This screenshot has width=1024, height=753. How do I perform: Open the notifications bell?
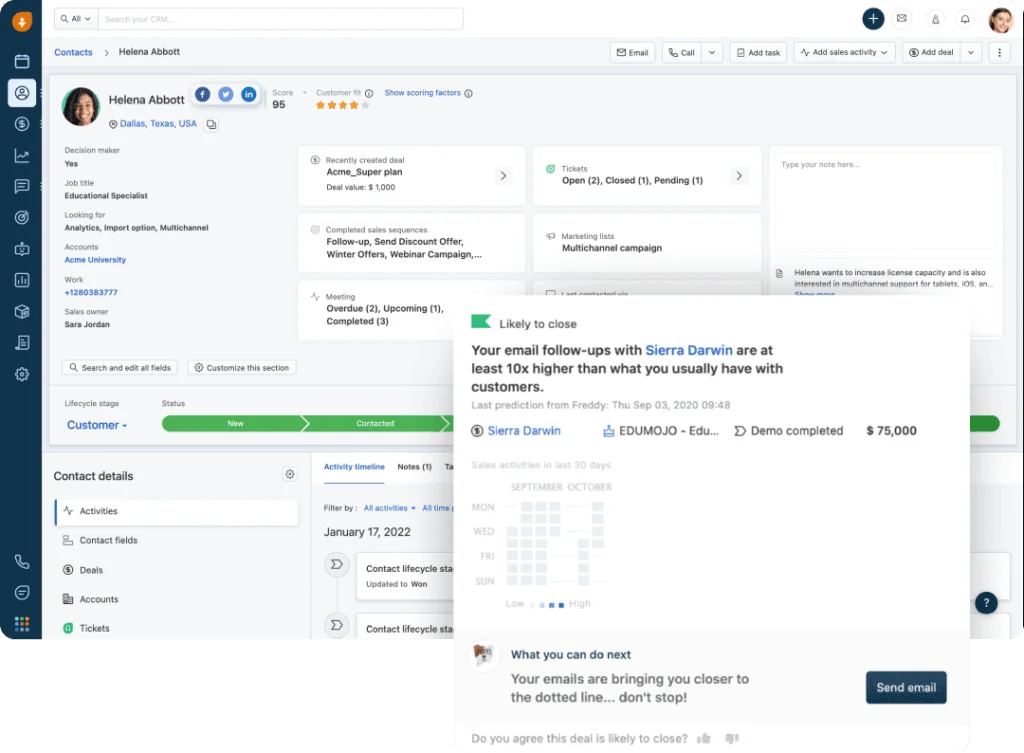[x=965, y=20]
